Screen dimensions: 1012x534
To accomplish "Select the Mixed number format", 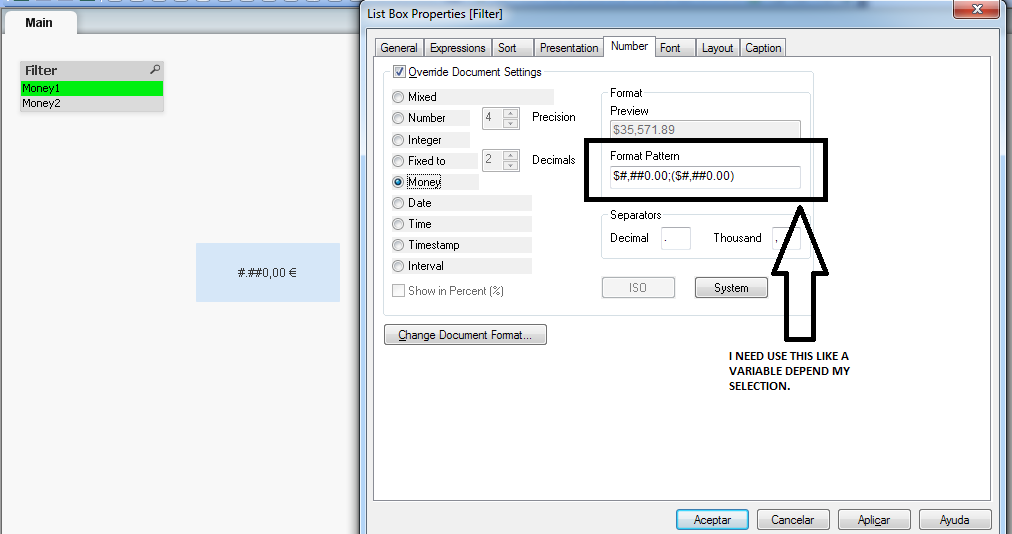I will [x=398, y=97].
